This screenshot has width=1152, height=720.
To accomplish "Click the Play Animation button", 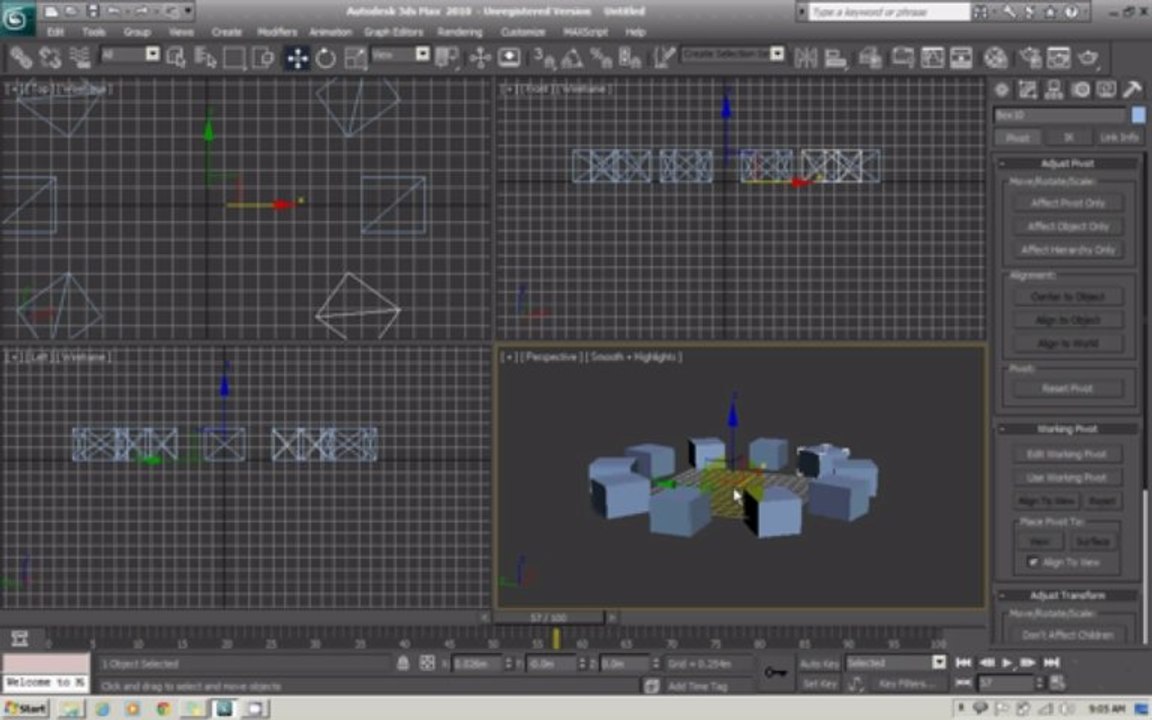I will pyautogui.click(x=1007, y=663).
